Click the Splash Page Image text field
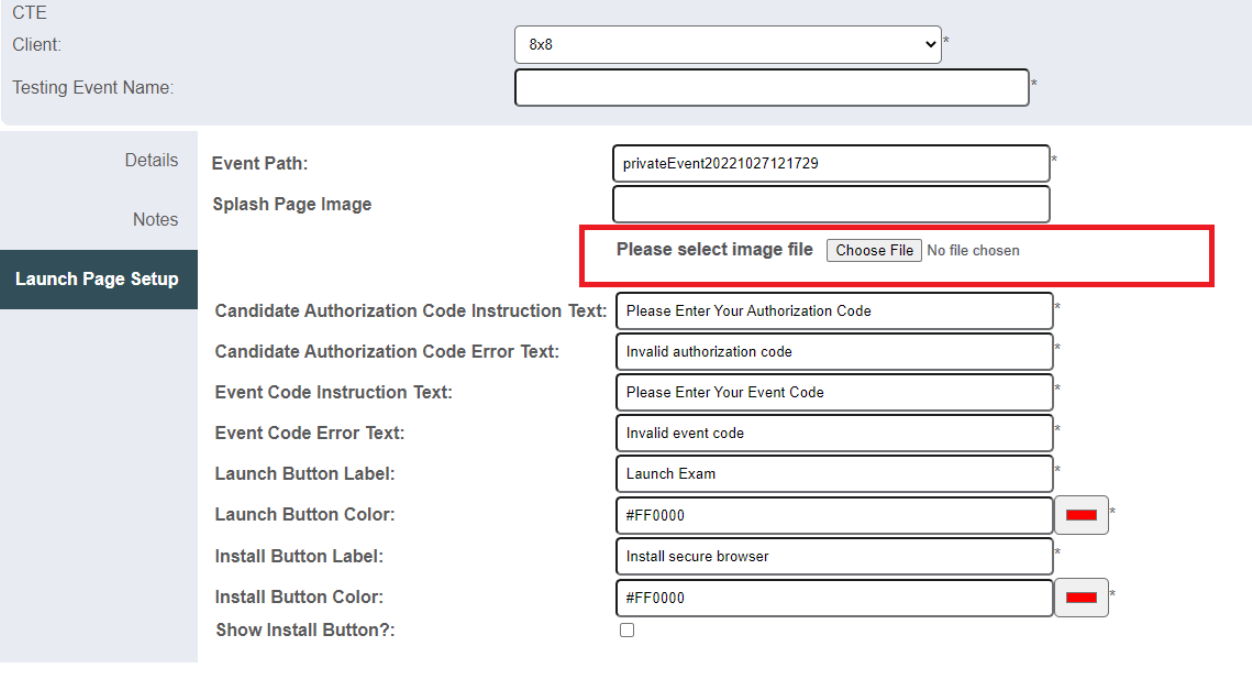Image resolution: width=1252 pixels, height=682 pixels. click(x=830, y=204)
